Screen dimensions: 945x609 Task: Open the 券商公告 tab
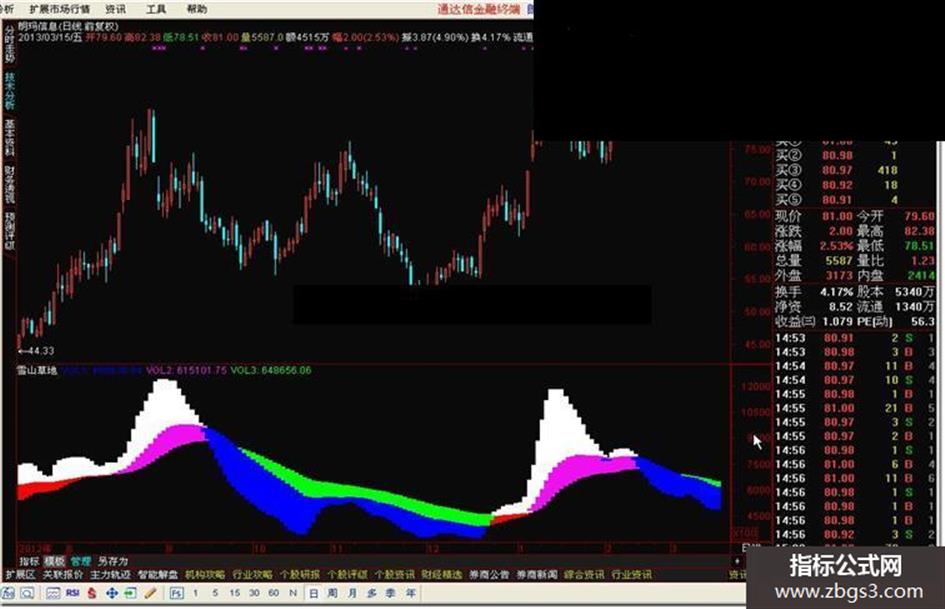(x=489, y=575)
